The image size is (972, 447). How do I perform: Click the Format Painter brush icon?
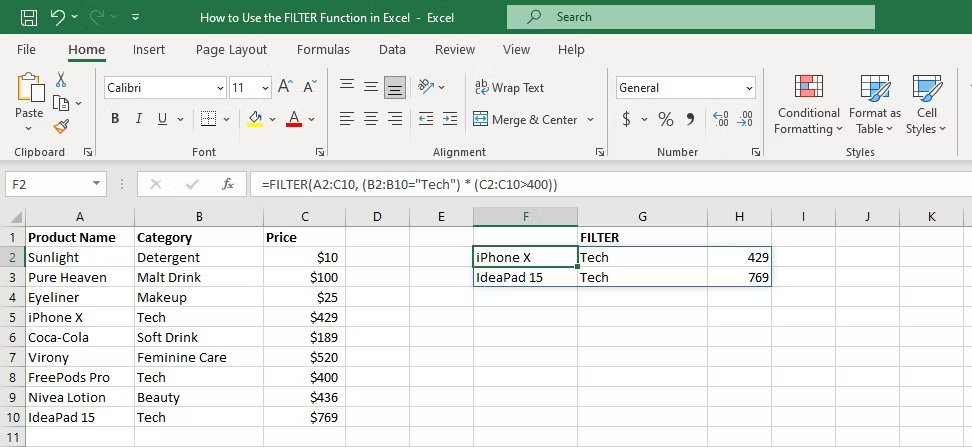61,126
